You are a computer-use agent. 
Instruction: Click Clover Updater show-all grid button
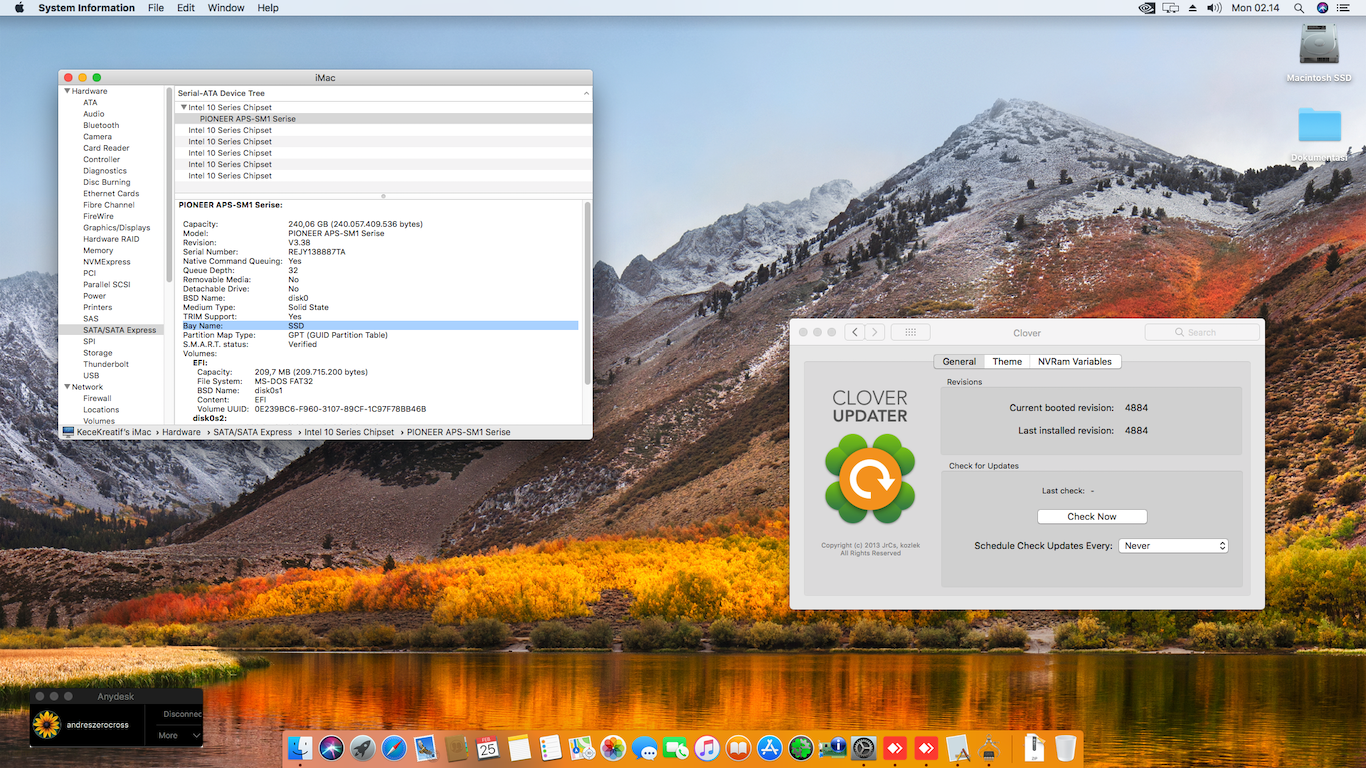pyautogui.click(x=911, y=332)
